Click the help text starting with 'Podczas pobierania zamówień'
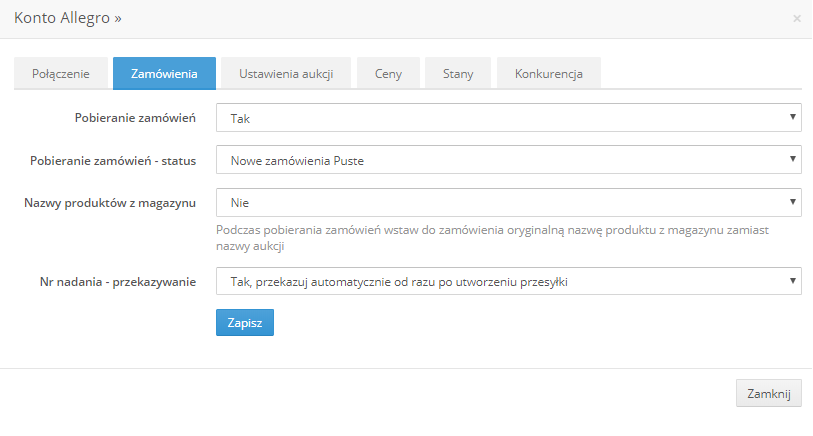Image resolution: width=813 pixels, height=436 pixels. click(493, 237)
